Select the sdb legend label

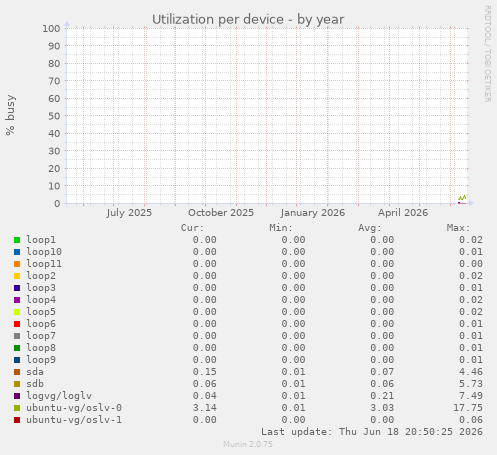click(x=35, y=384)
